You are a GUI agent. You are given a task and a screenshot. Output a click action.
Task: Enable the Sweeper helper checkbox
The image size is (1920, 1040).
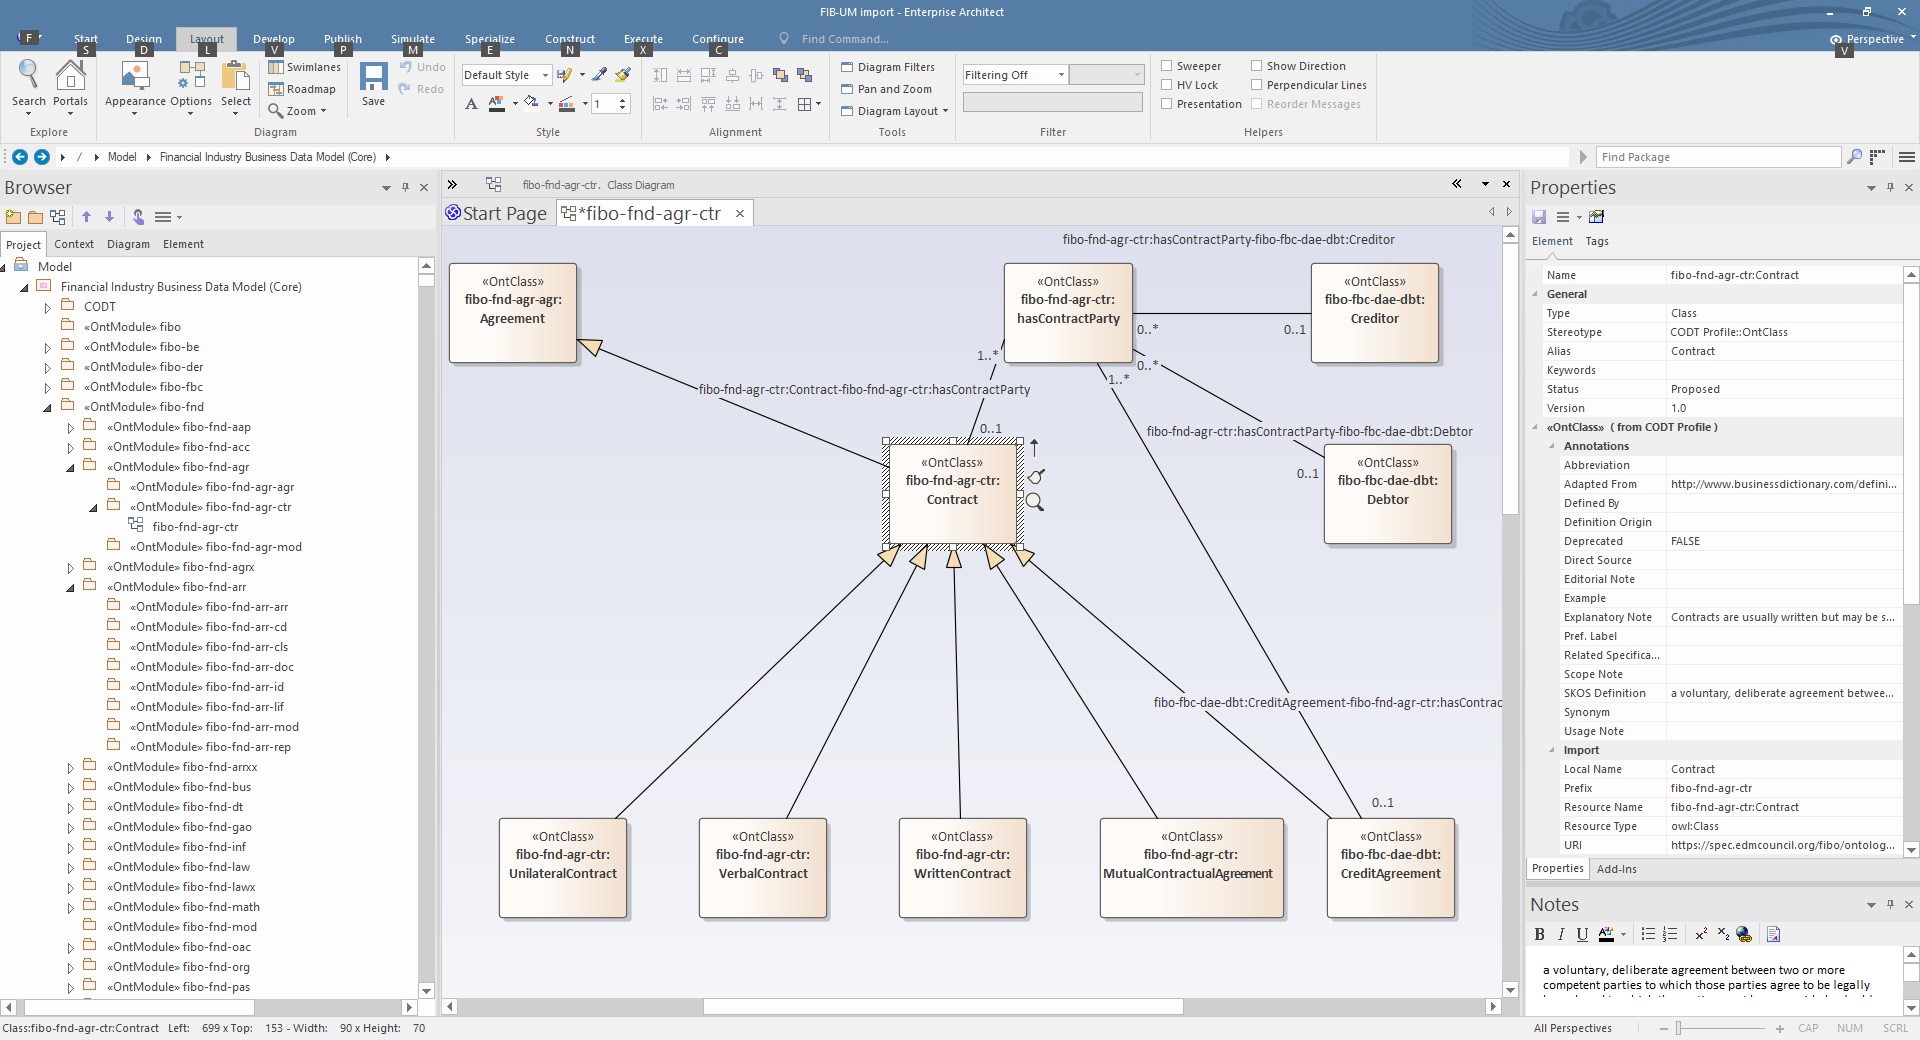point(1168,65)
